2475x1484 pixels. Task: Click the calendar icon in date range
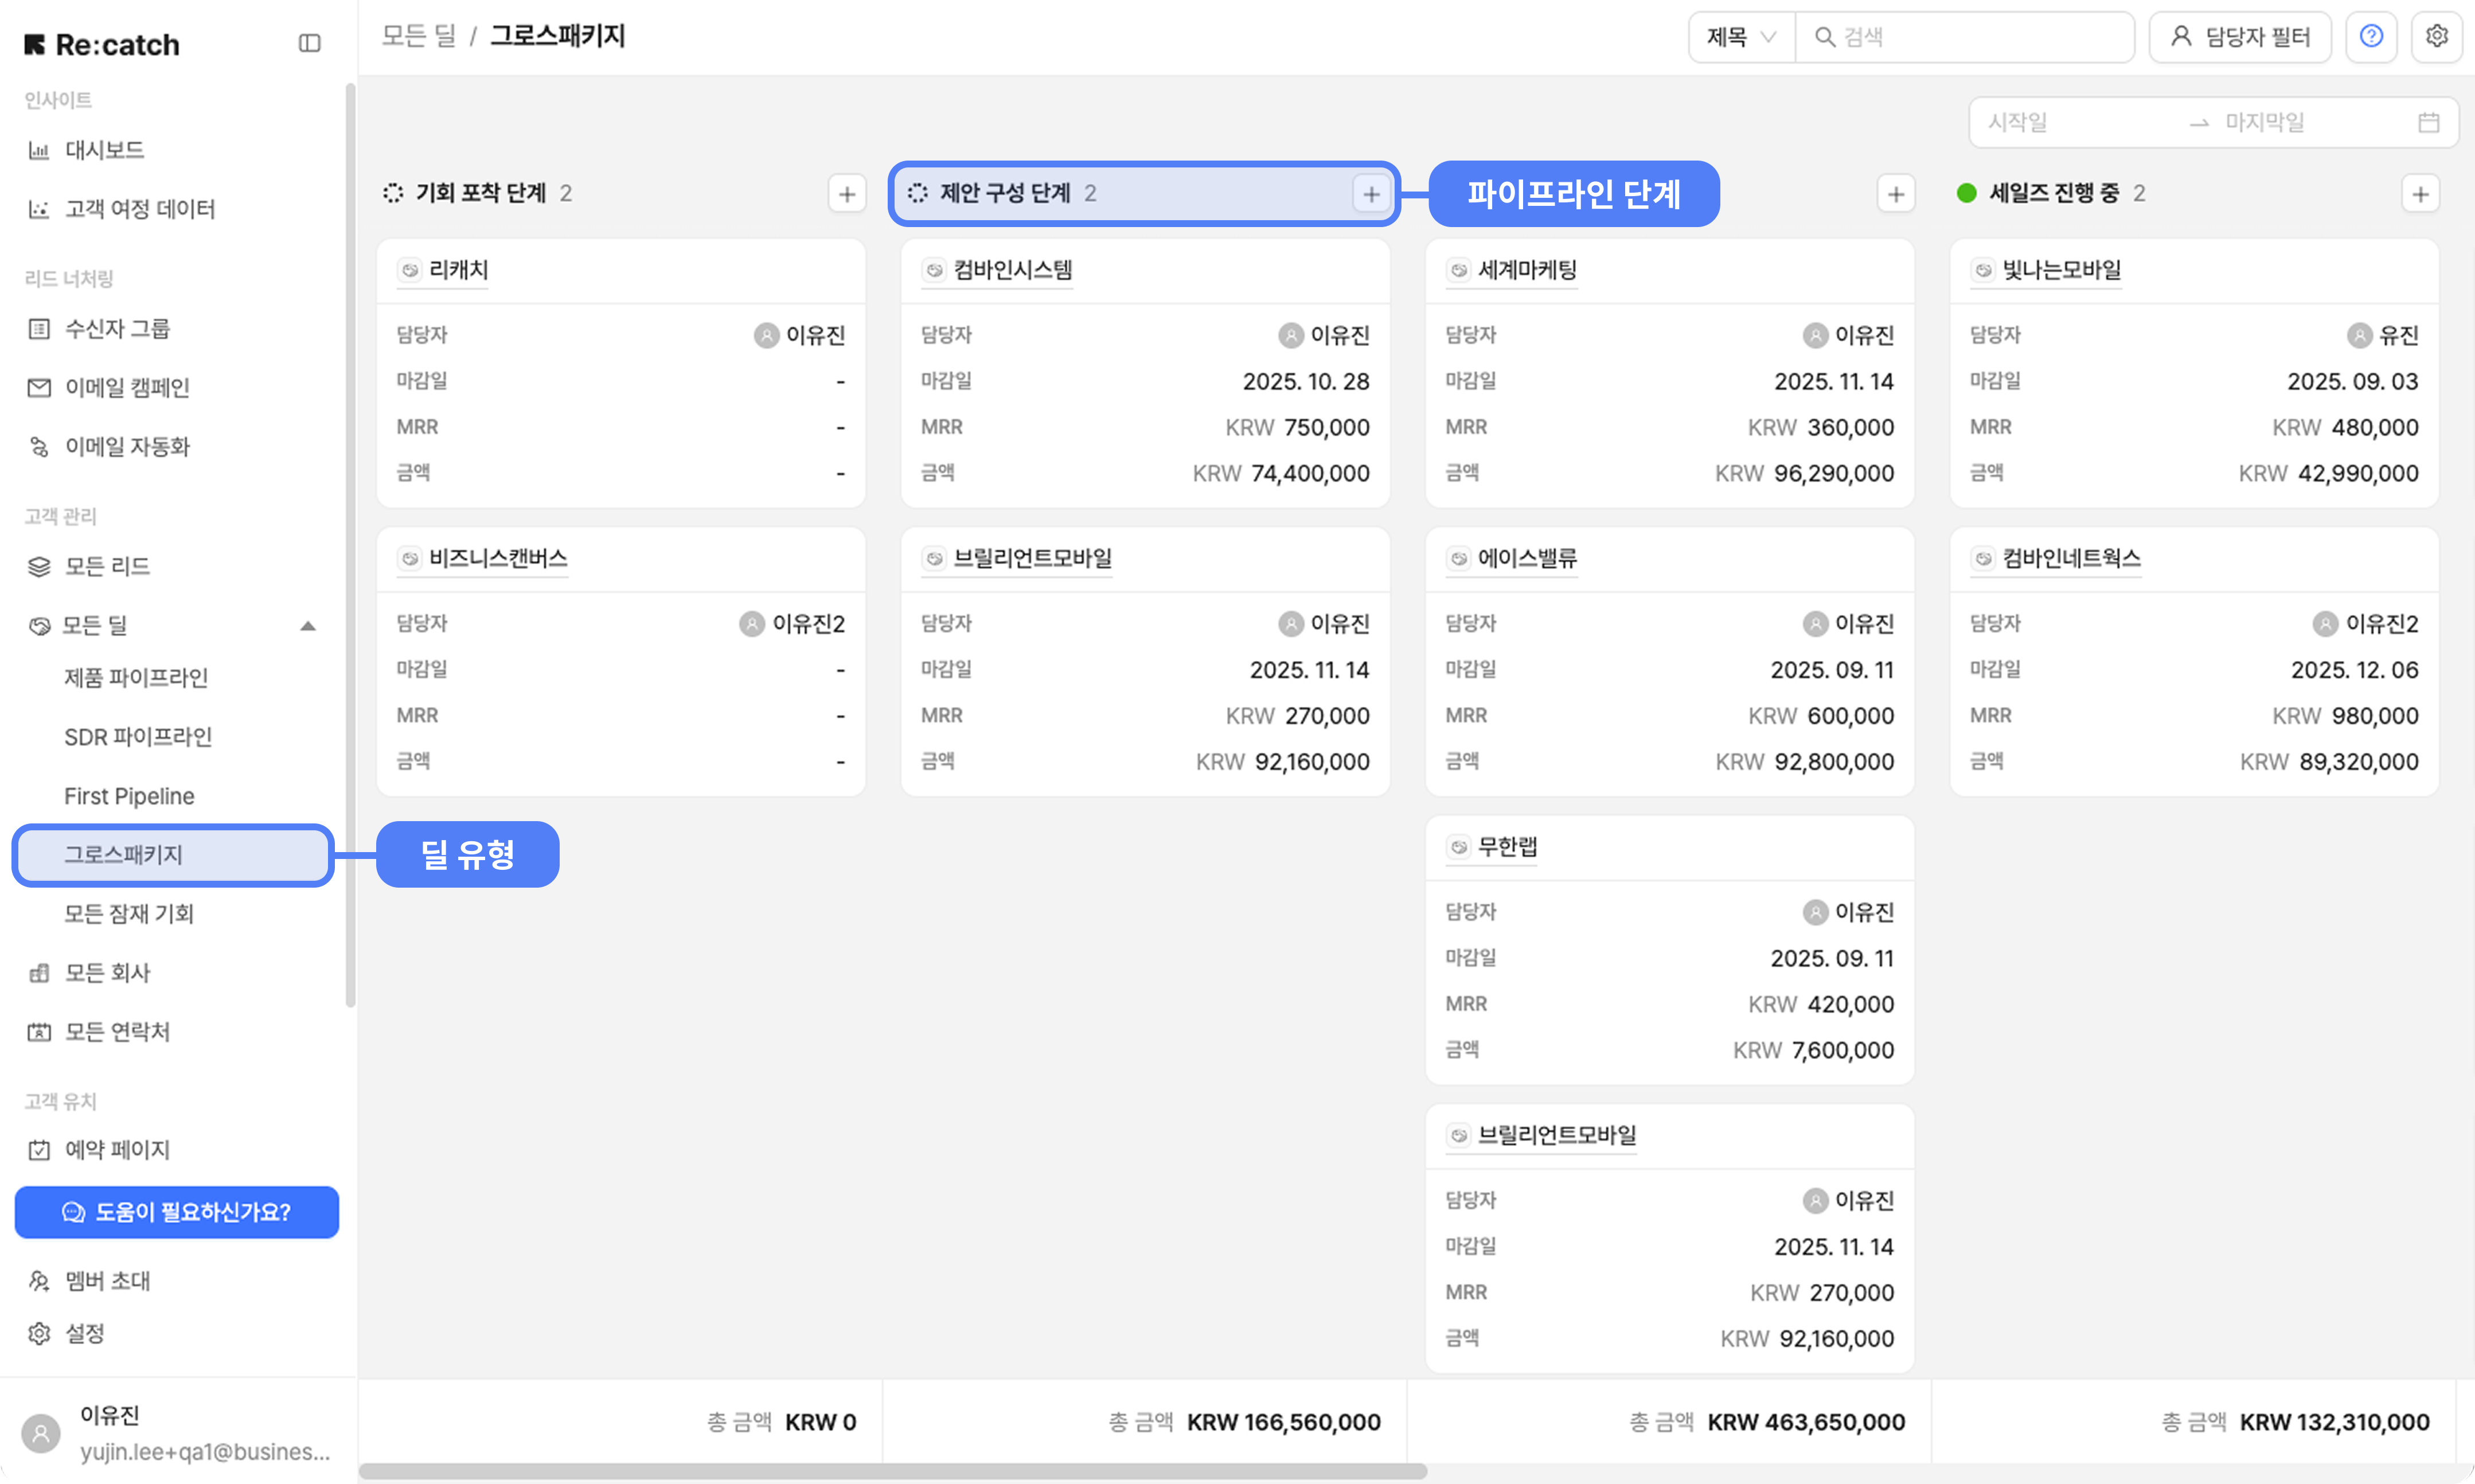pyautogui.click(x=2428, y=123)
